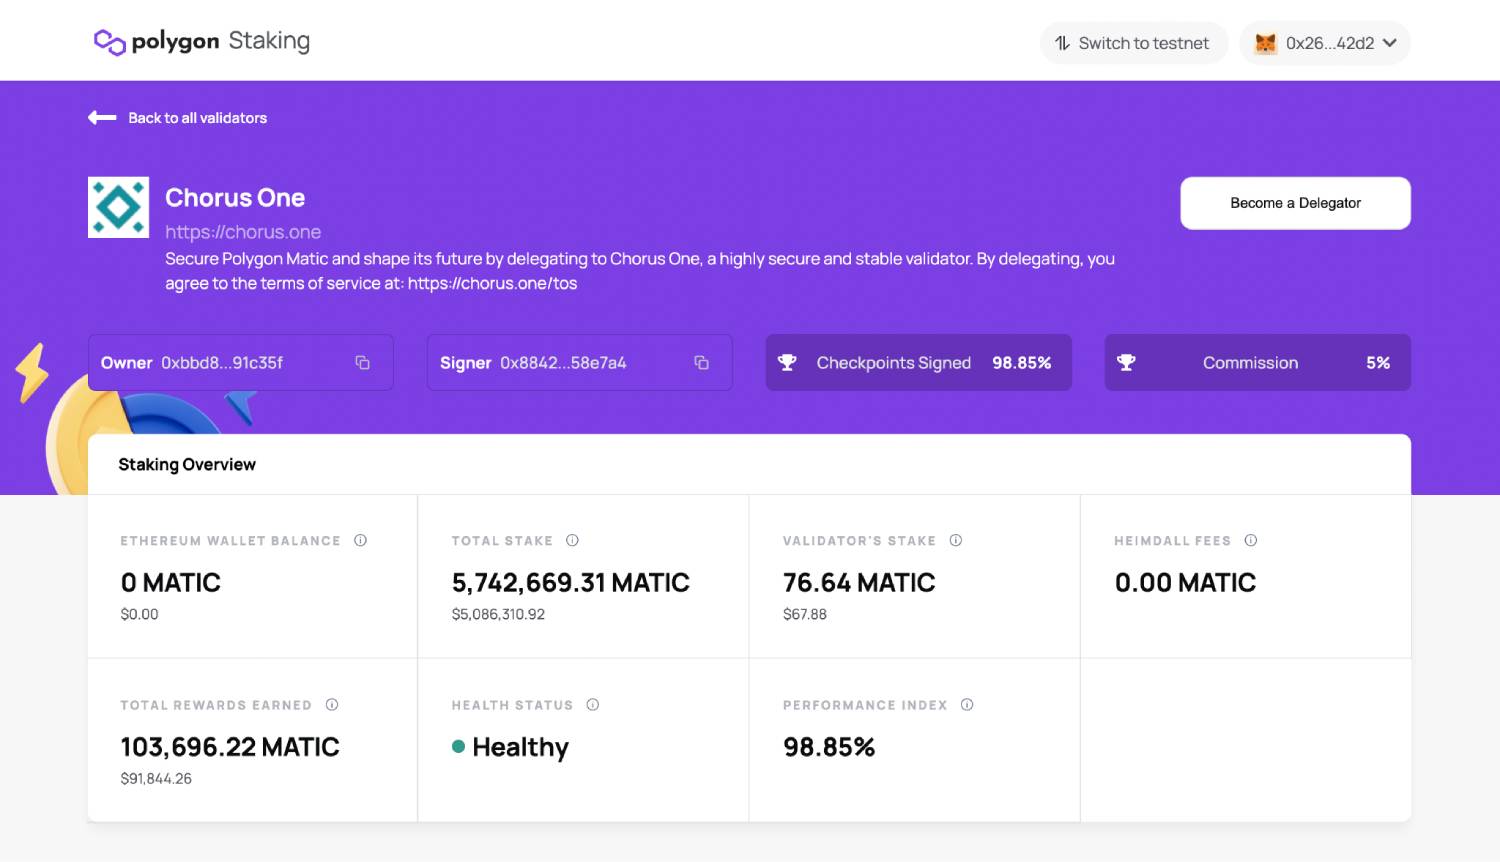The width and height of the screenshot is (1500, 862).
Task: Click the 103,696.22 MATIC rewards value
Action: [230, 747]
